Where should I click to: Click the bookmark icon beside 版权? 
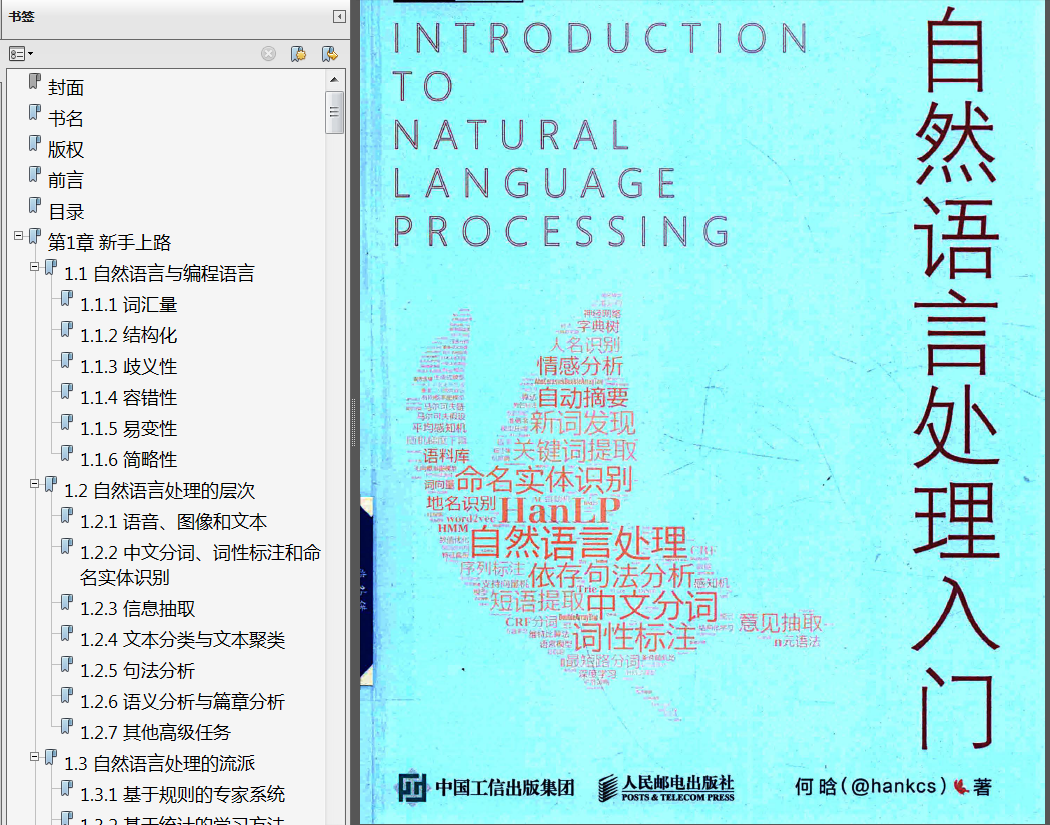(x=35, y=143)
